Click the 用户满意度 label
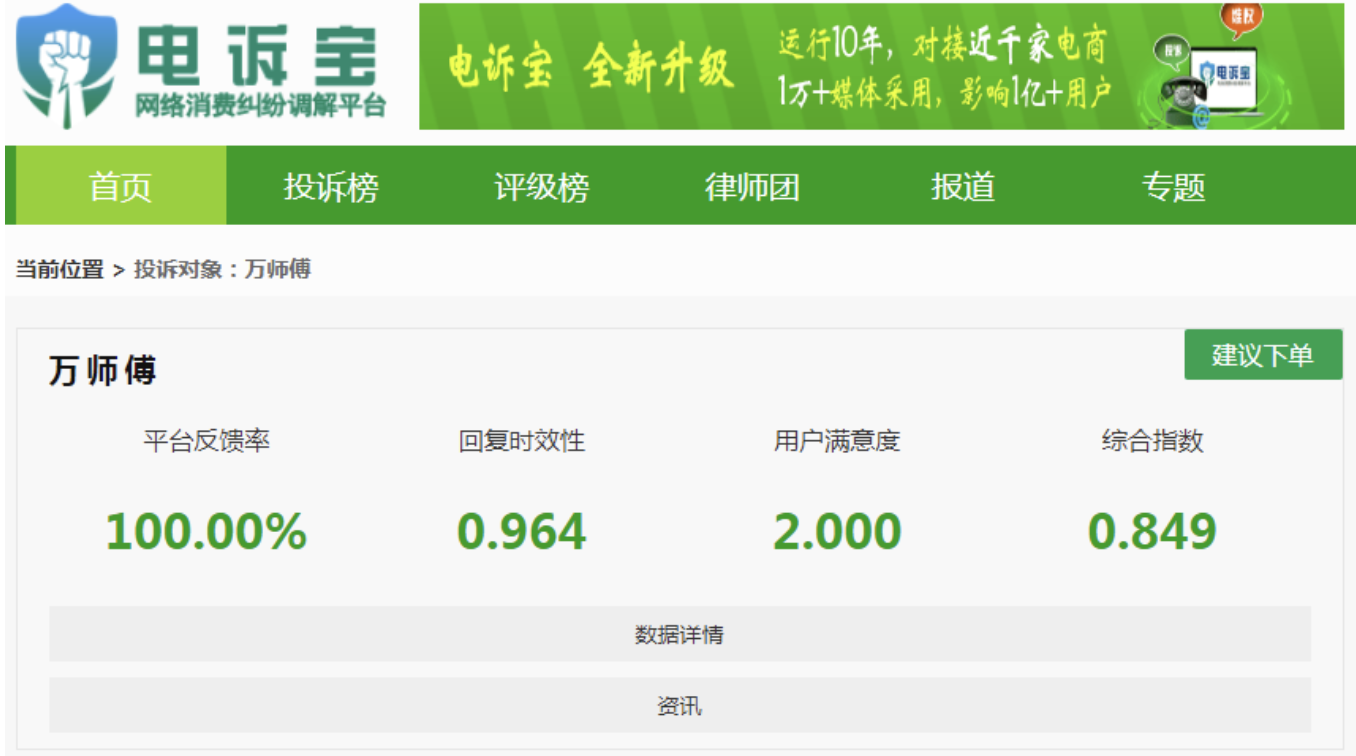 click(837, 441)
